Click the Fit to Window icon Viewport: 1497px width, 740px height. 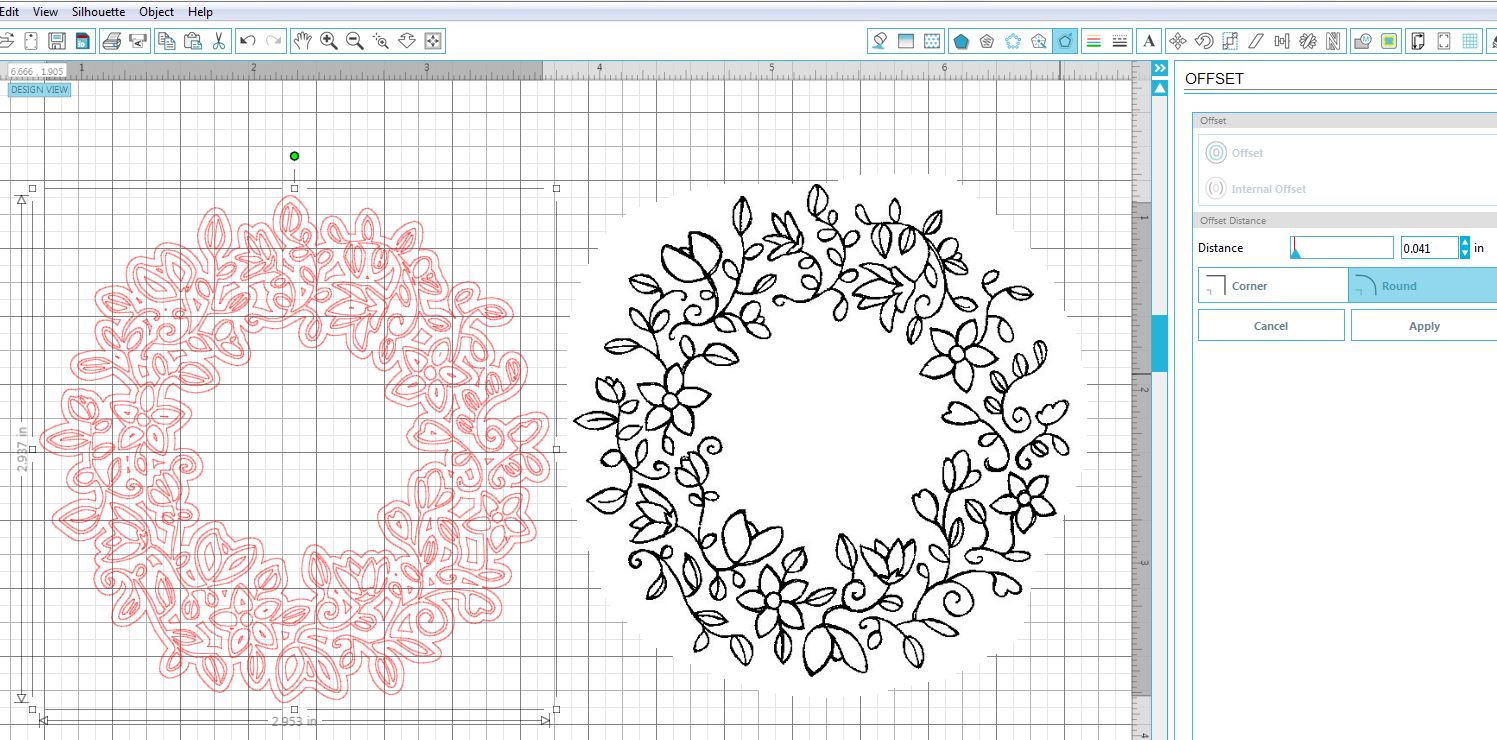pos(433,41)
